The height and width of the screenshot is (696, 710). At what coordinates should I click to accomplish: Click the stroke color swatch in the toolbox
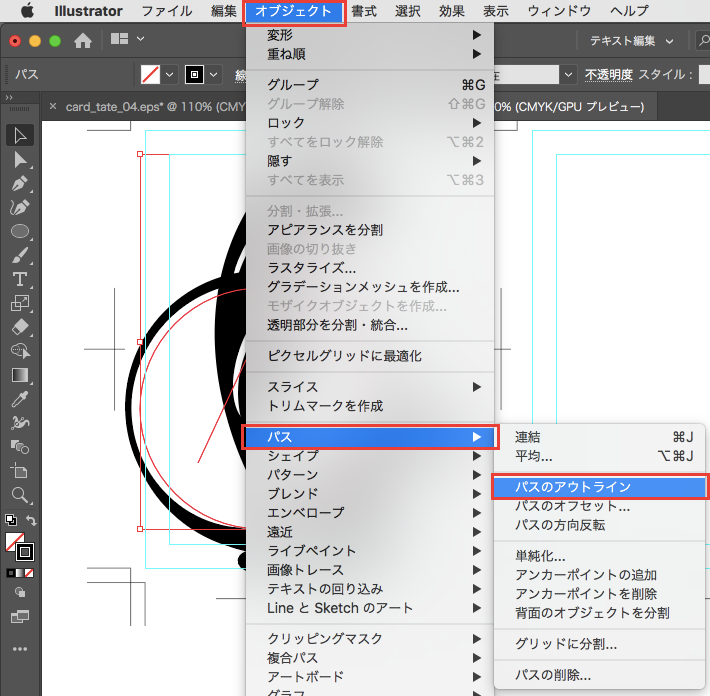pos(25,552)
